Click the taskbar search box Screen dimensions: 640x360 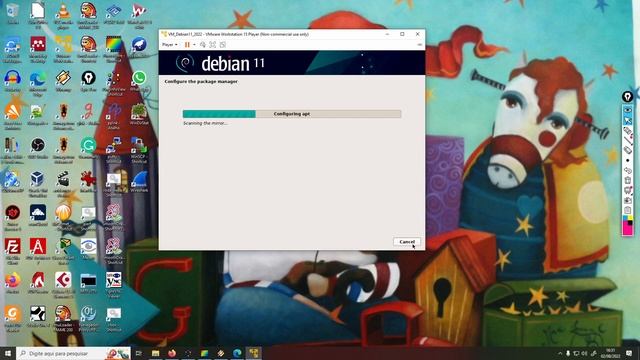click(73, 353)
